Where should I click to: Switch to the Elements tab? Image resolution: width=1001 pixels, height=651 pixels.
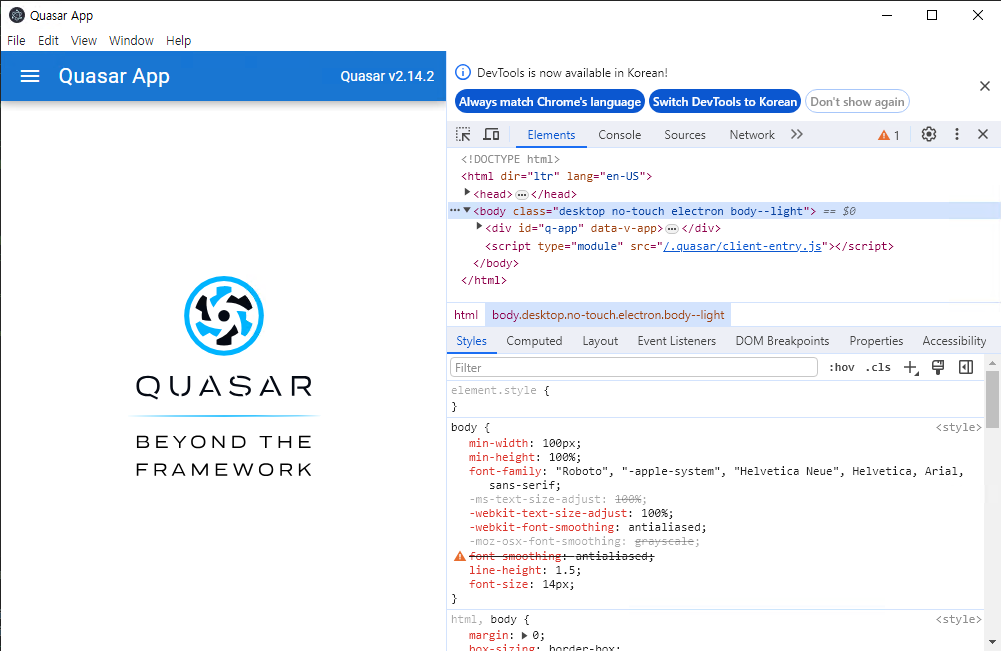click(x=551, y=135)
